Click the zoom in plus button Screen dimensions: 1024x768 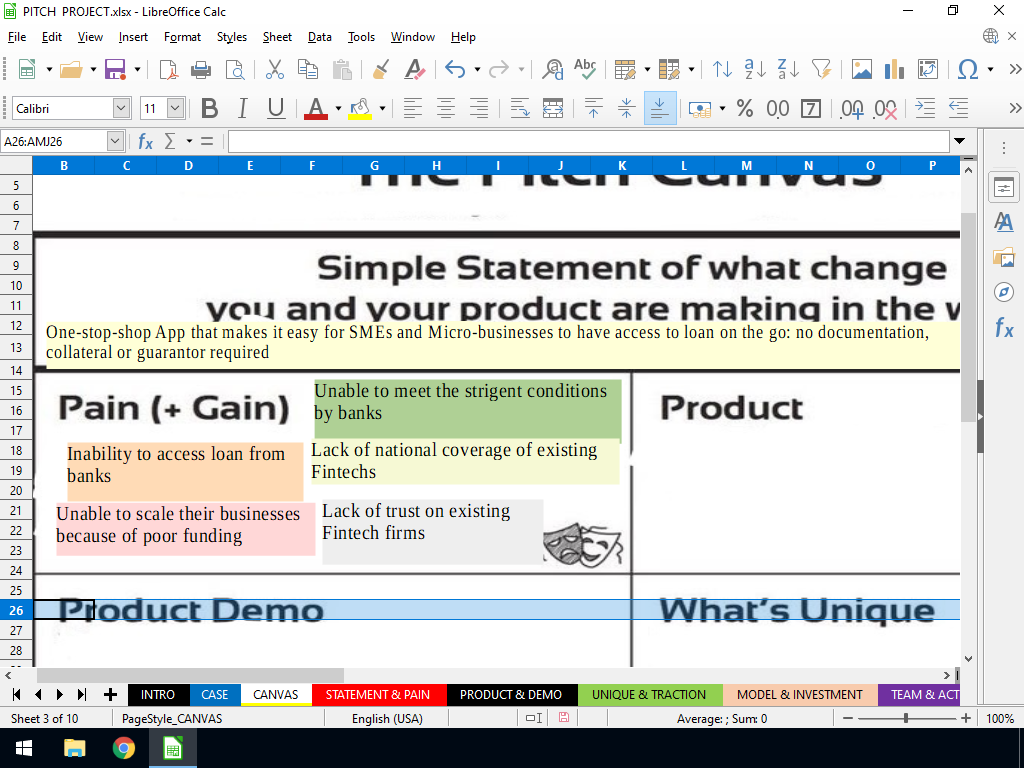click(x=966, y=718)
